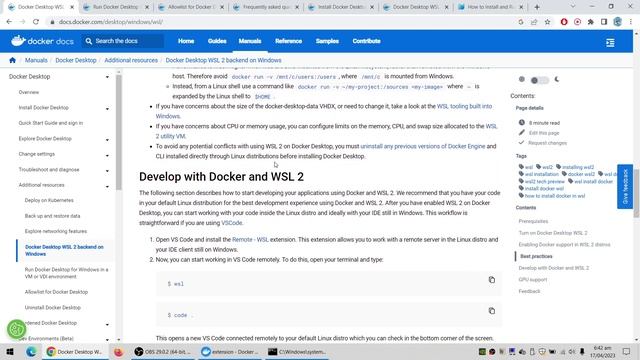Open Firefox from the taskbar
Image resolution: width=640 pixels, height=360 pixels.
pos(118,351)
